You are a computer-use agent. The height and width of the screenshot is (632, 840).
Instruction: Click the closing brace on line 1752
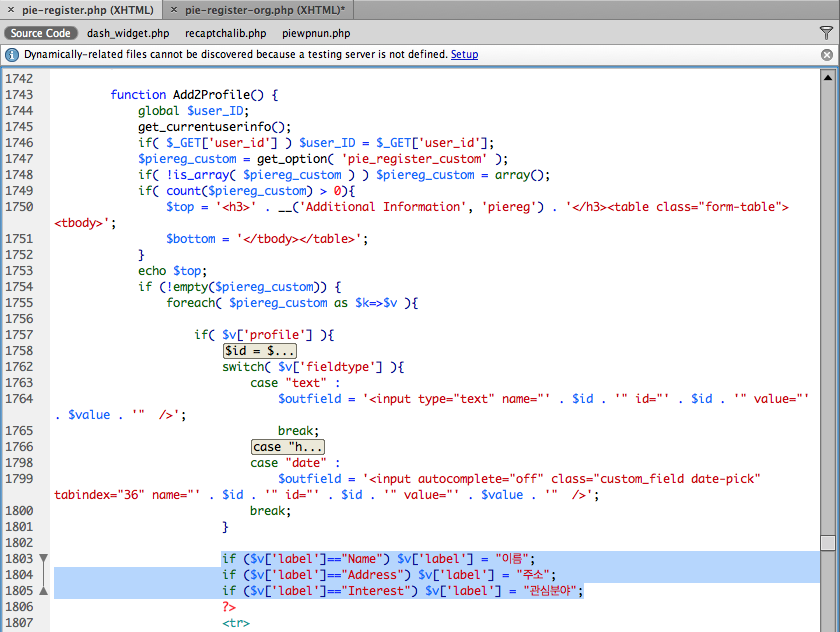[141, 255]
